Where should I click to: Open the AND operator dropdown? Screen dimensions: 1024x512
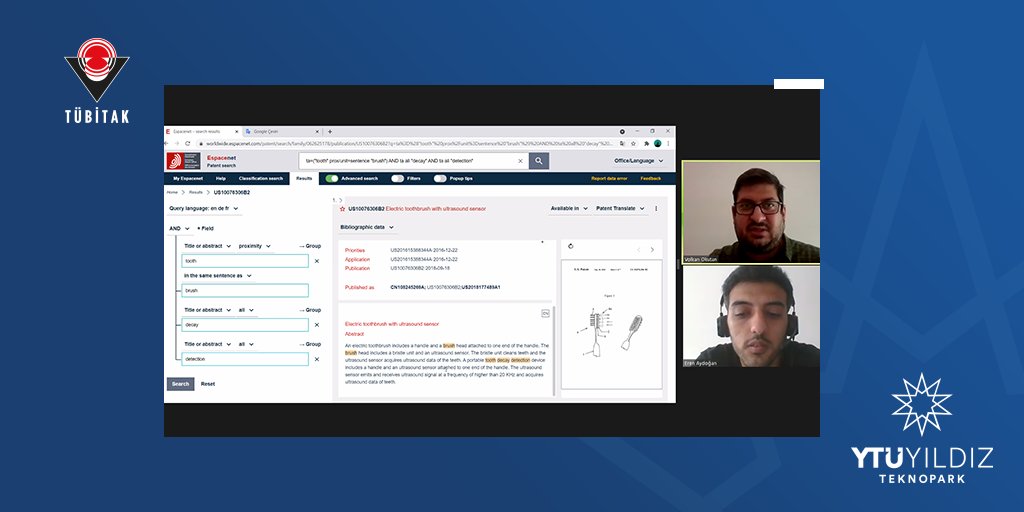click(x=179, y=229)
